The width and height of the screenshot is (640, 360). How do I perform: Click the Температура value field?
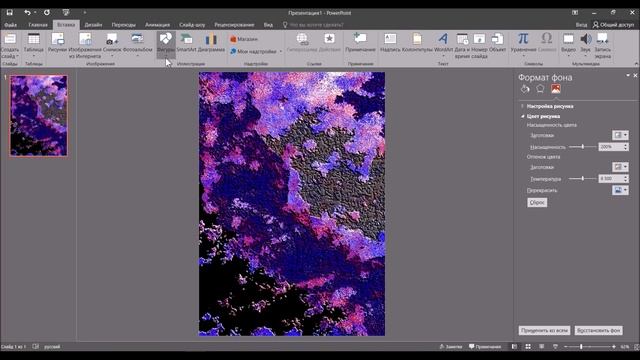tap(611, 178)
